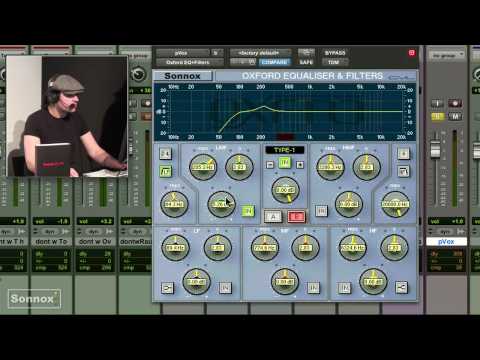Click the LMF gain knob
This screenshot has height=360, width=480.
click(221, 204)
